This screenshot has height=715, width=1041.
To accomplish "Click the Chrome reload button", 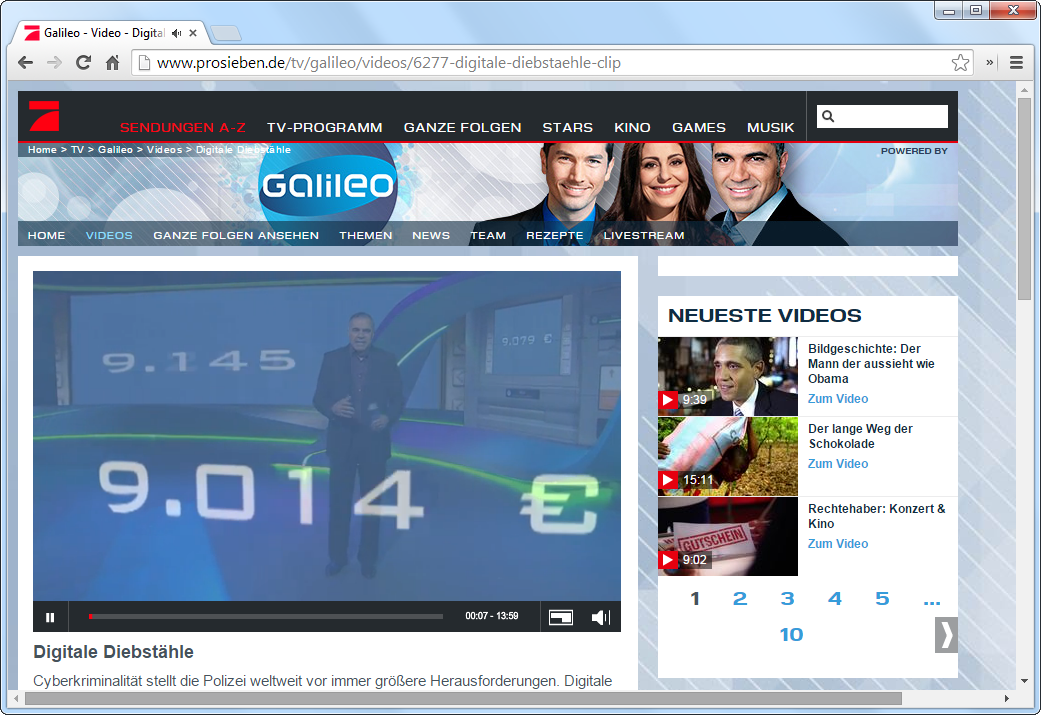I will point(83,62).
